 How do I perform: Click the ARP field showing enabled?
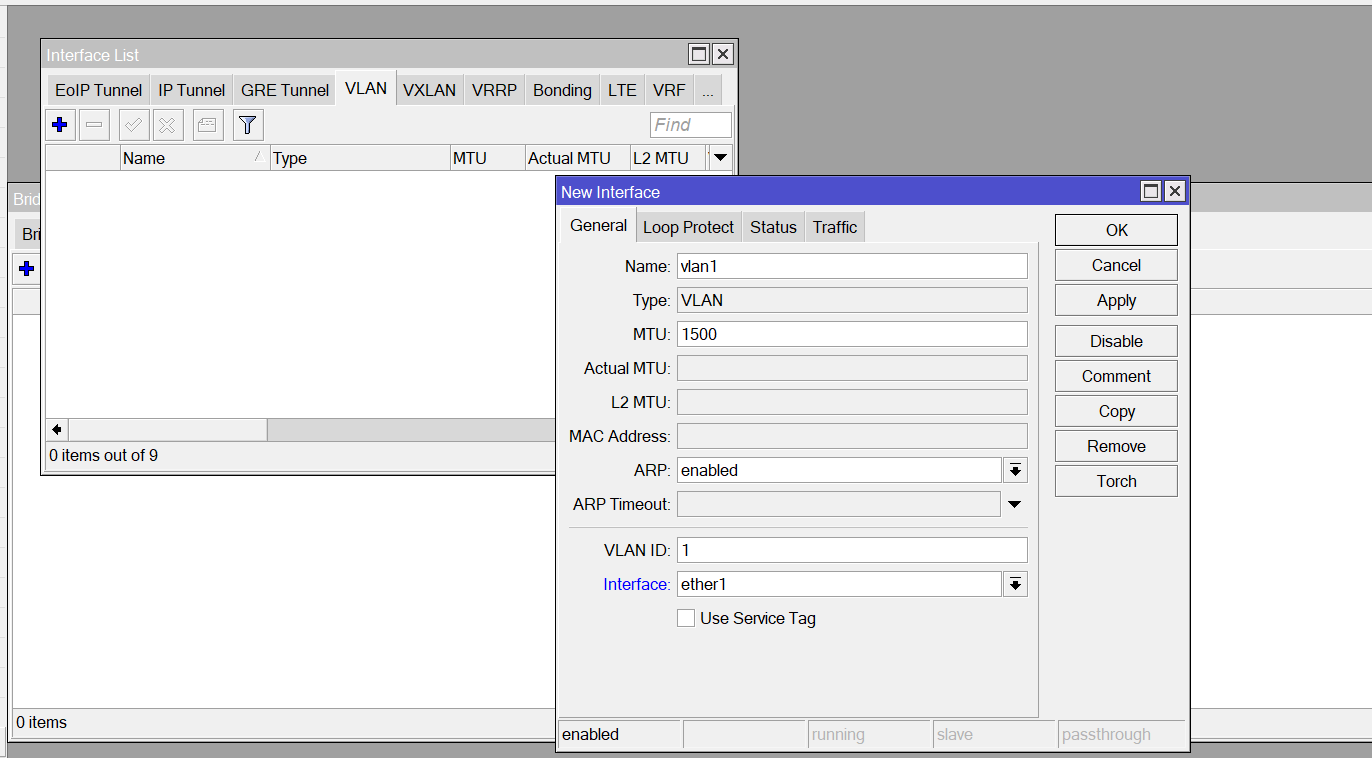839,470
